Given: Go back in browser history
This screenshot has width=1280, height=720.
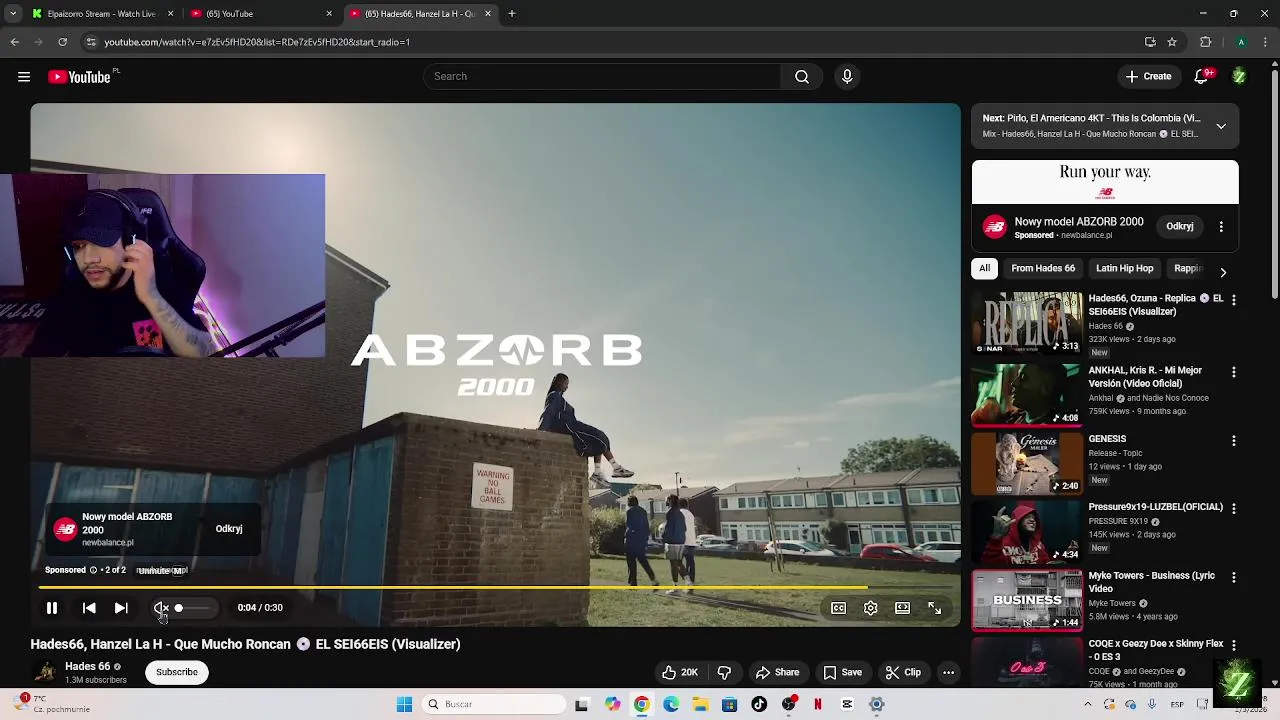Looking at the screenshot, I should pos(14,42).
